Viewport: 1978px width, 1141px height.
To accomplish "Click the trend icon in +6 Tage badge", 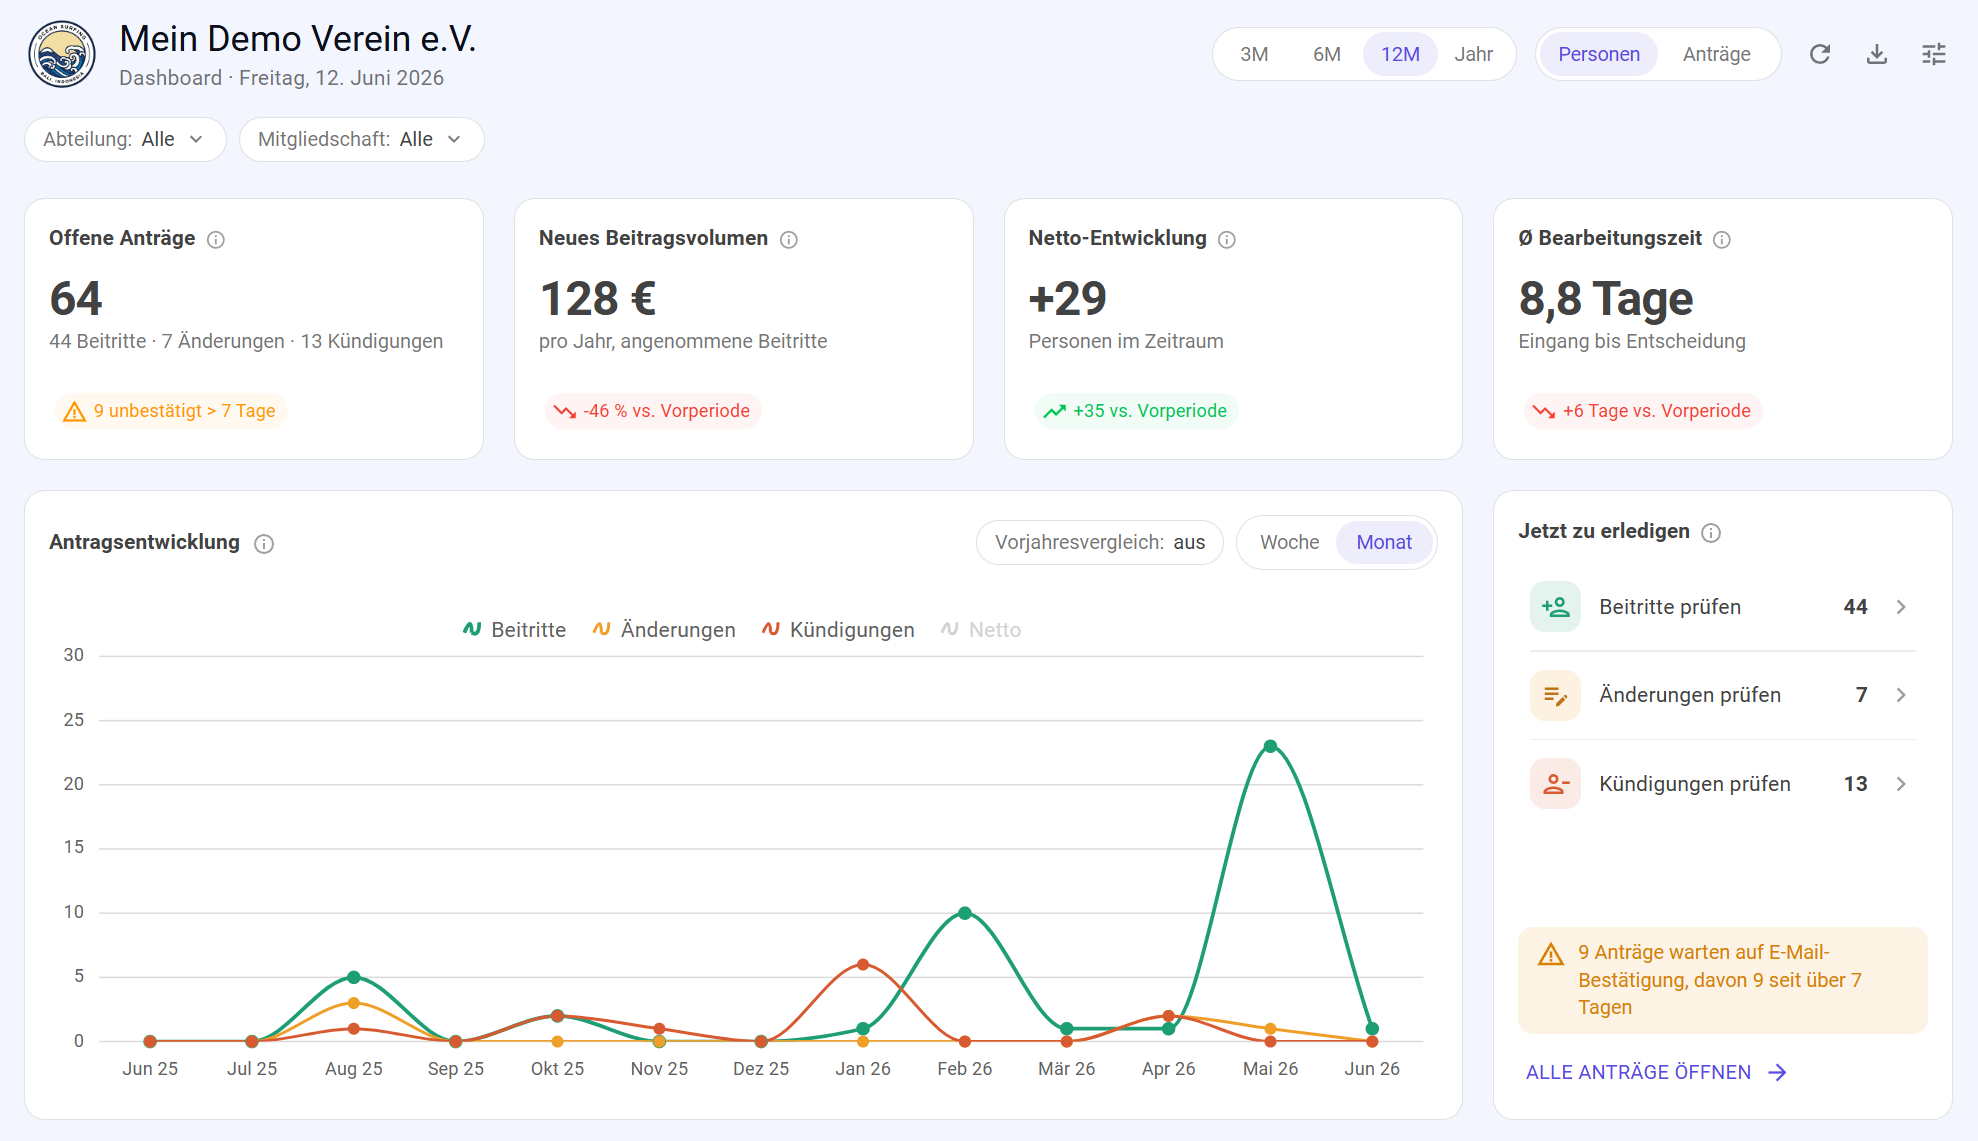I will click(x=1544, y=411).
